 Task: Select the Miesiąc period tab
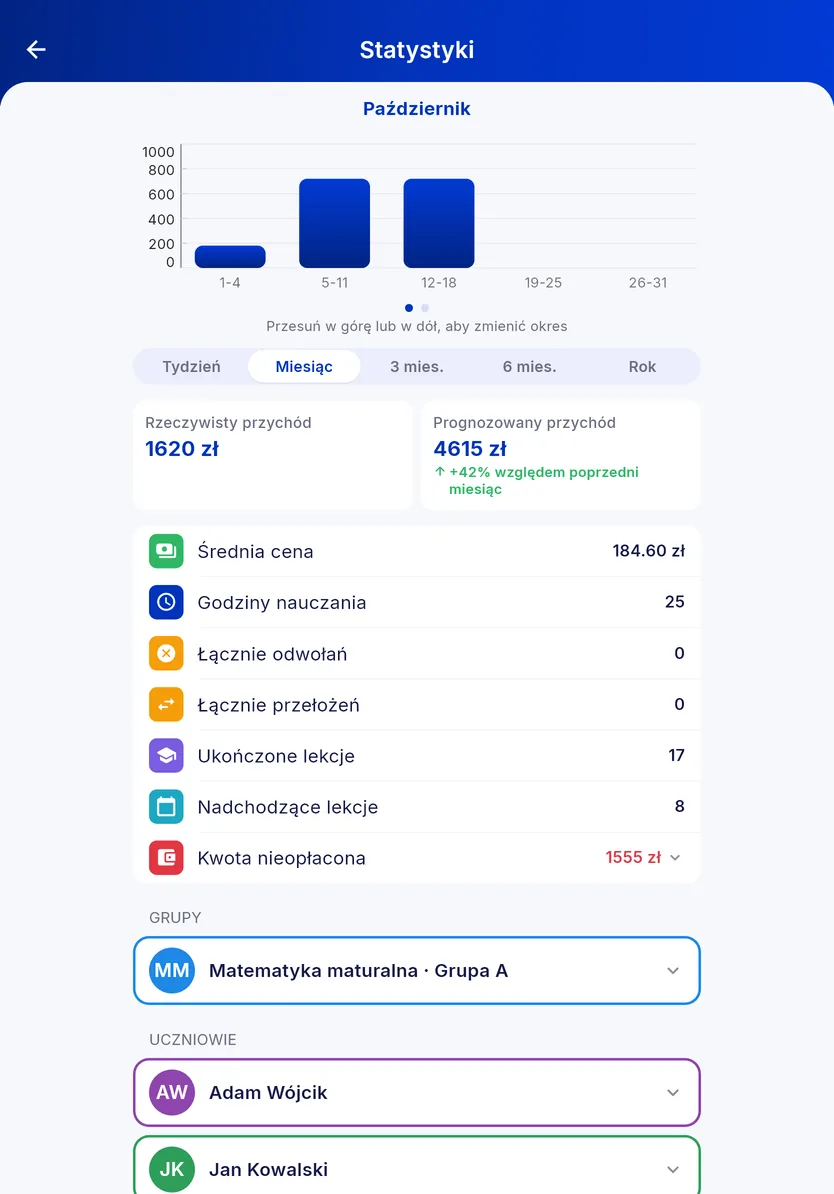click(x=304, y=366)
